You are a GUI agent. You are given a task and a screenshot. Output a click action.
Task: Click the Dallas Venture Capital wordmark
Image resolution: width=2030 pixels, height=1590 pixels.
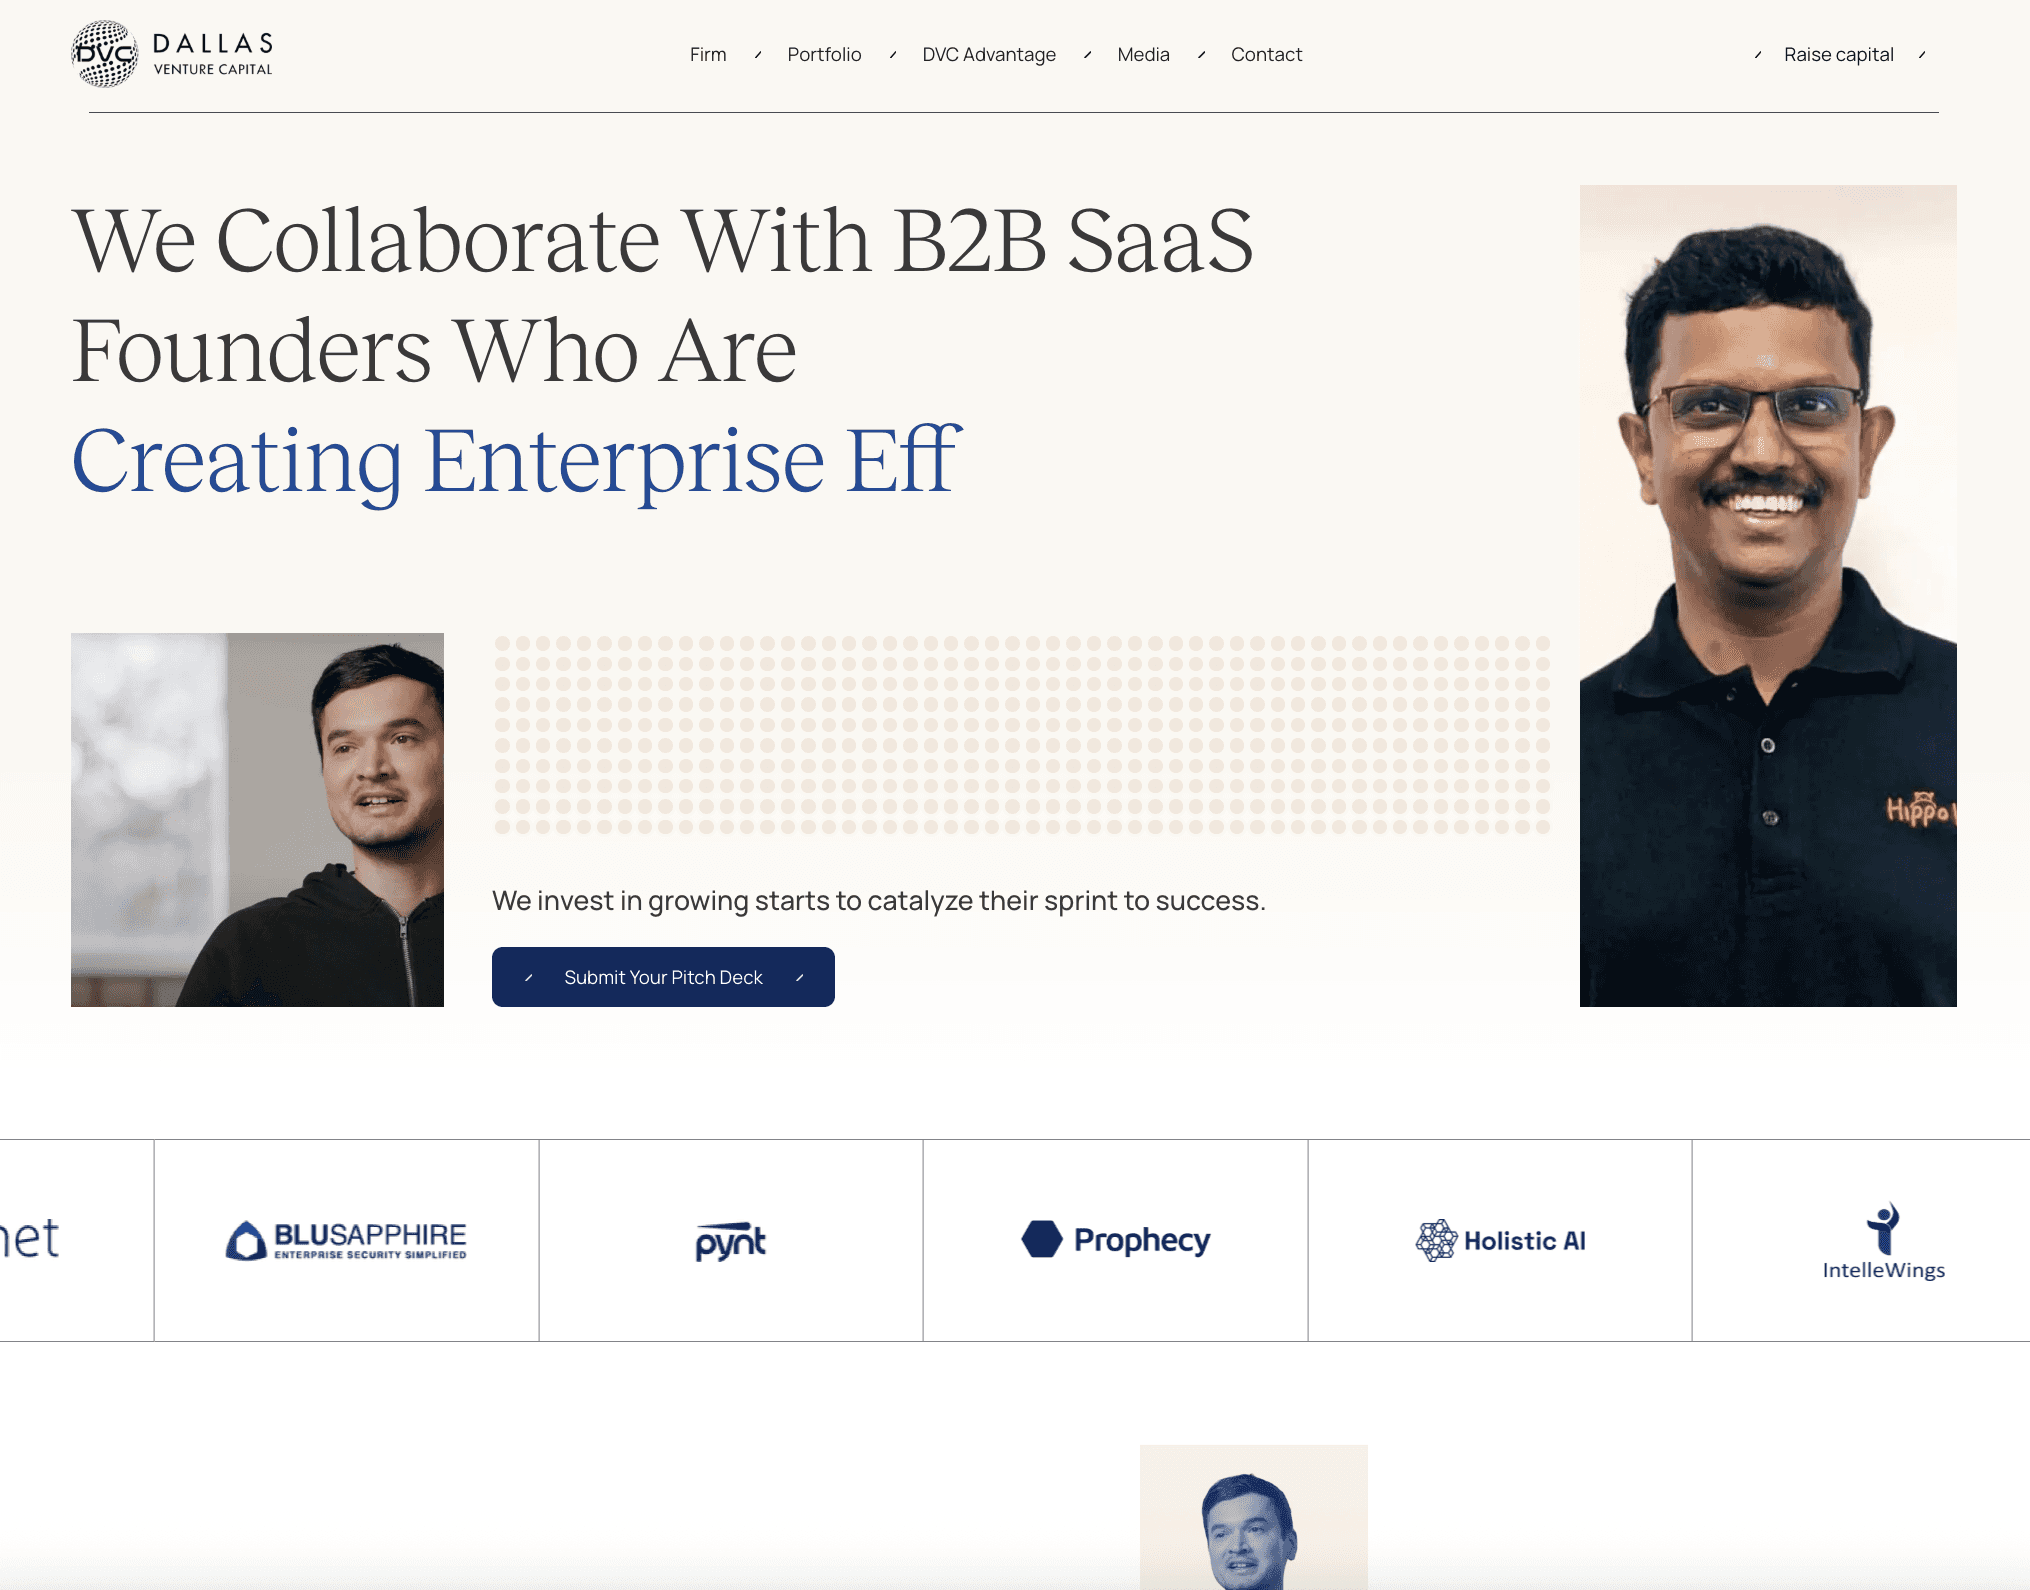(213, 54)
